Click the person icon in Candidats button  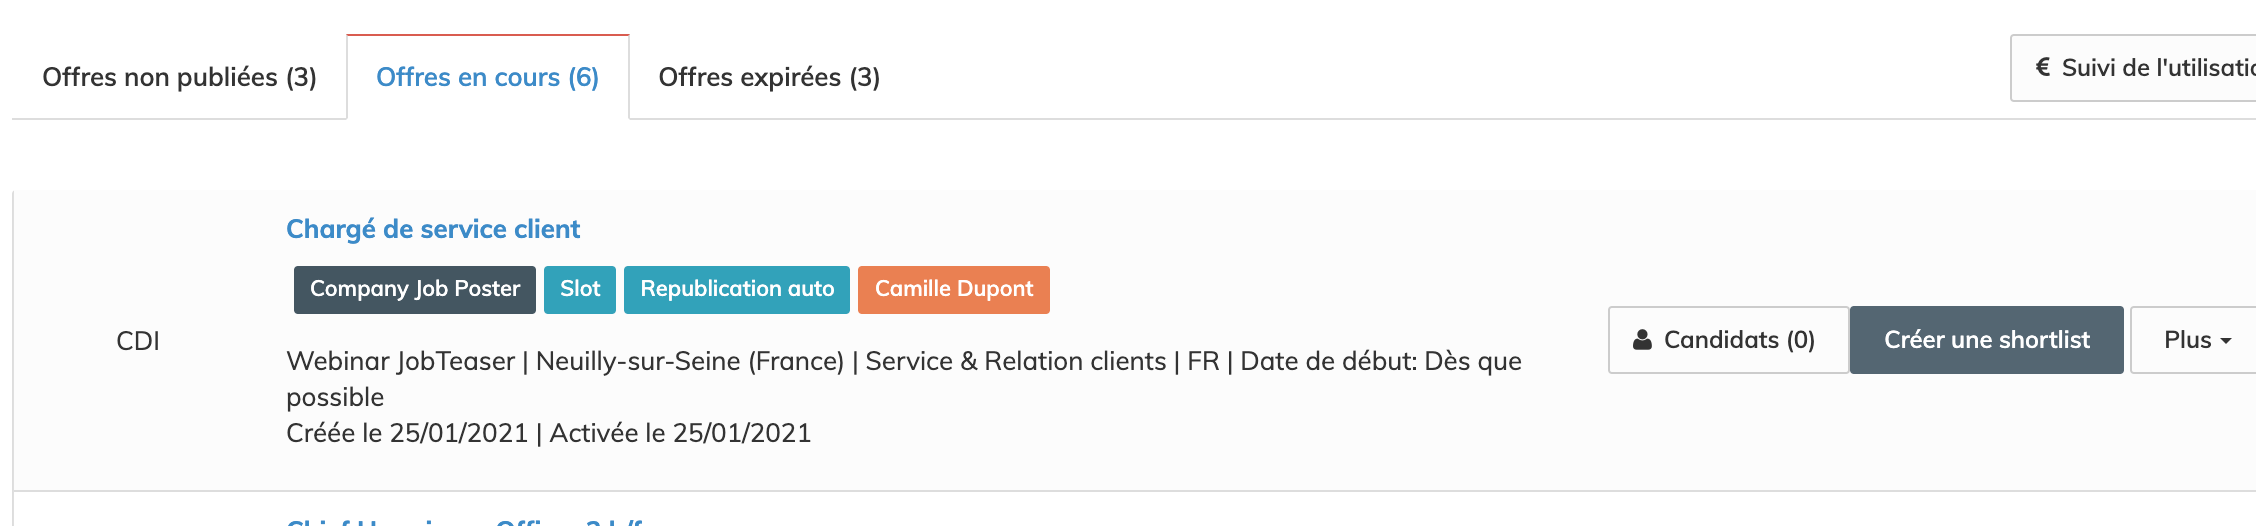[x=1642, y=340]
